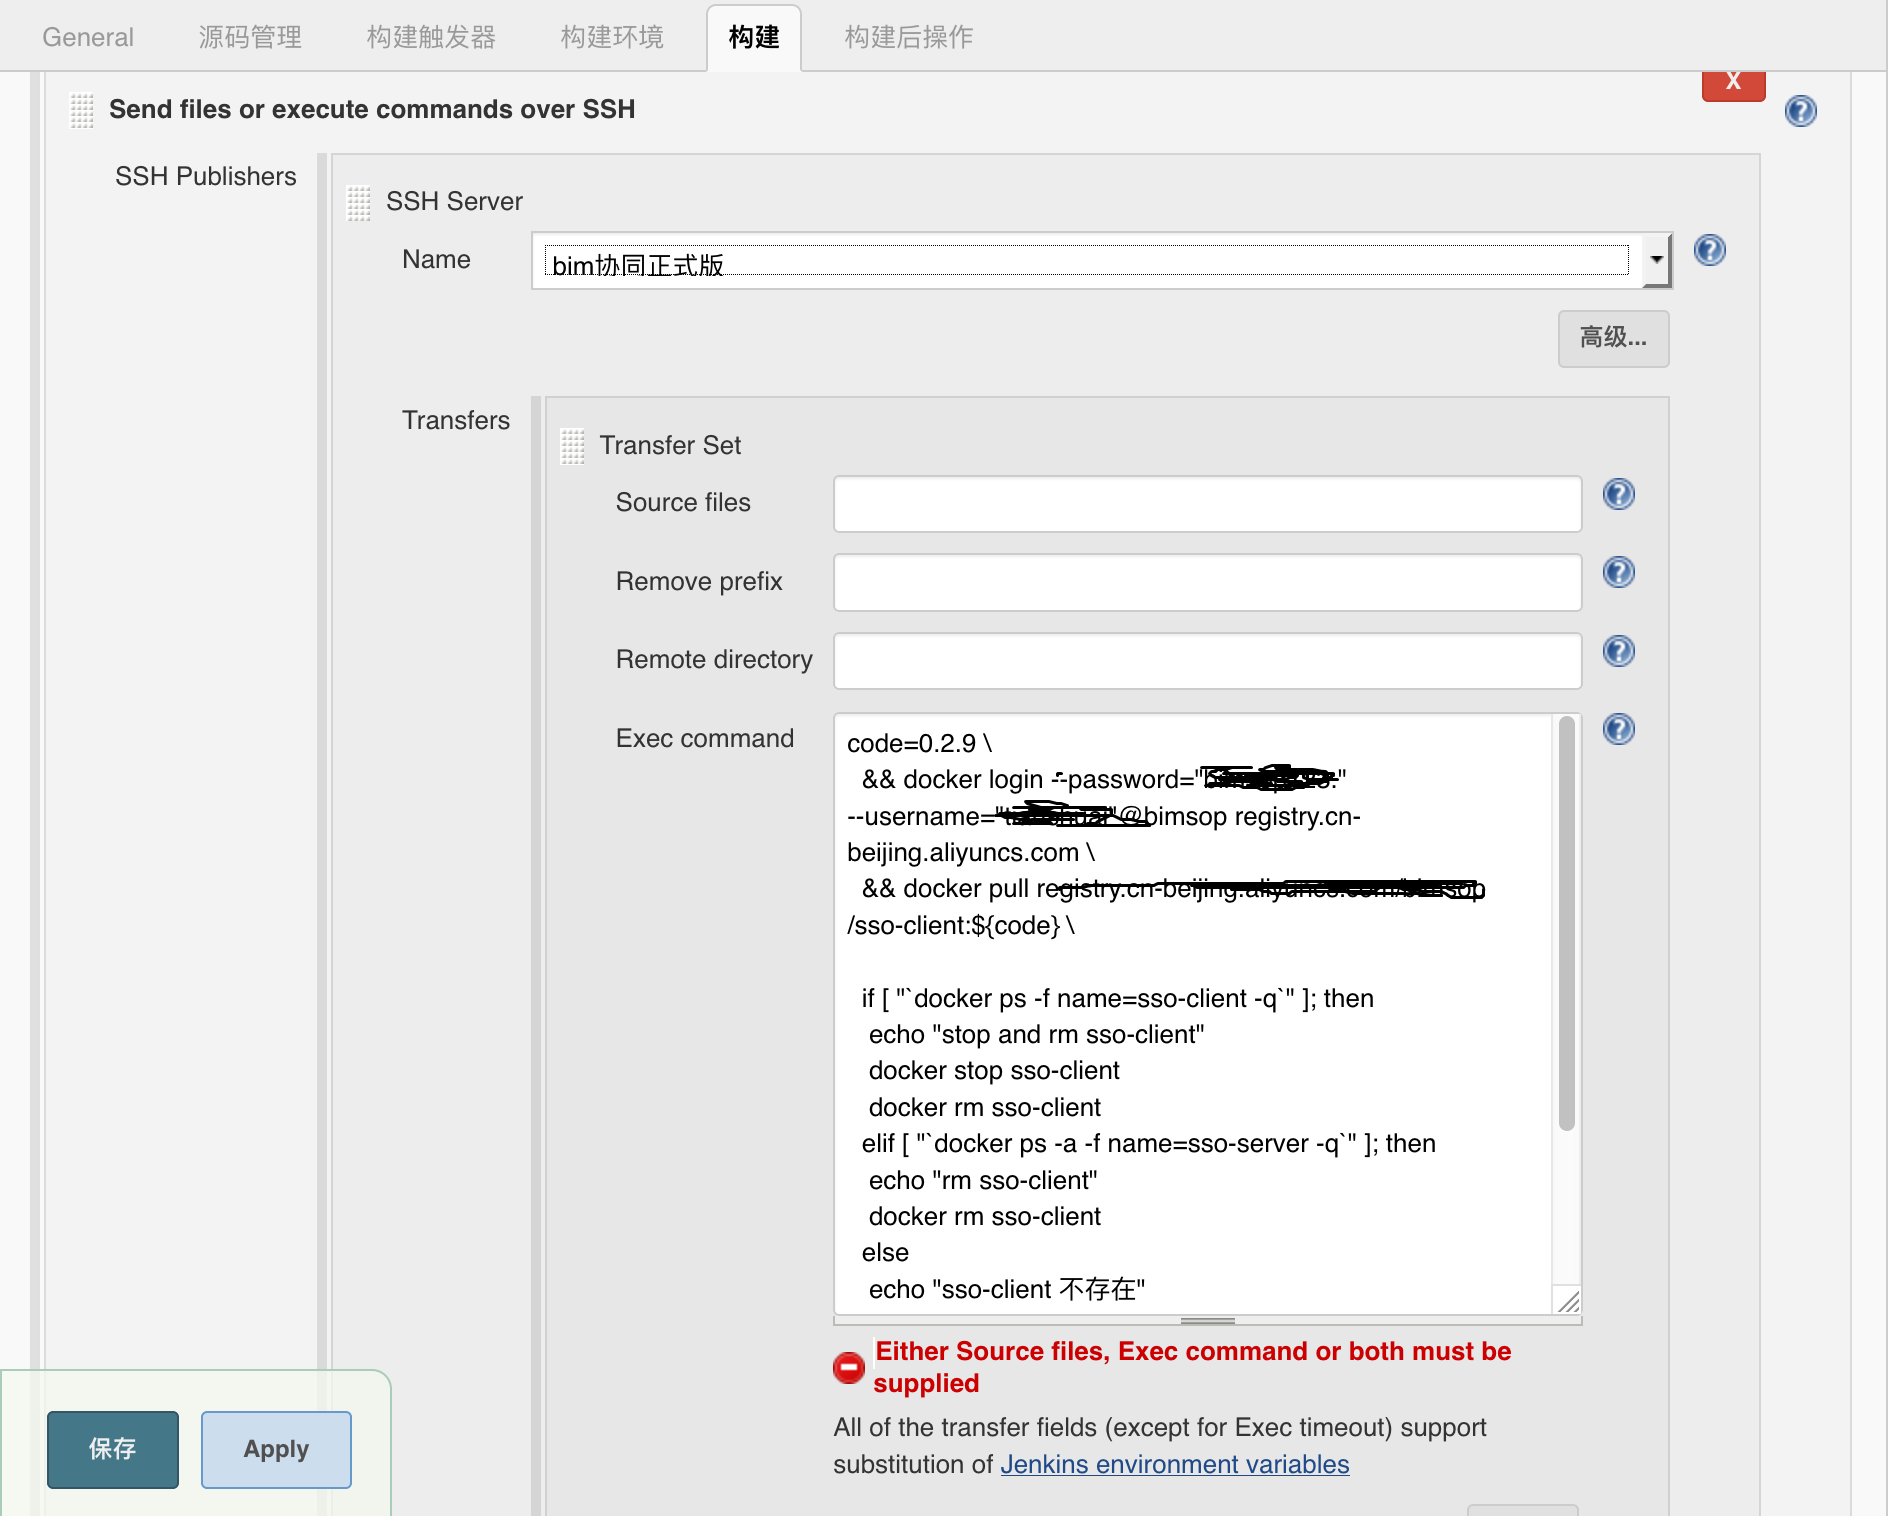Click the 'code=0.2.9 \' line
Viewport: 1896px width, 1516px height.
919,743
